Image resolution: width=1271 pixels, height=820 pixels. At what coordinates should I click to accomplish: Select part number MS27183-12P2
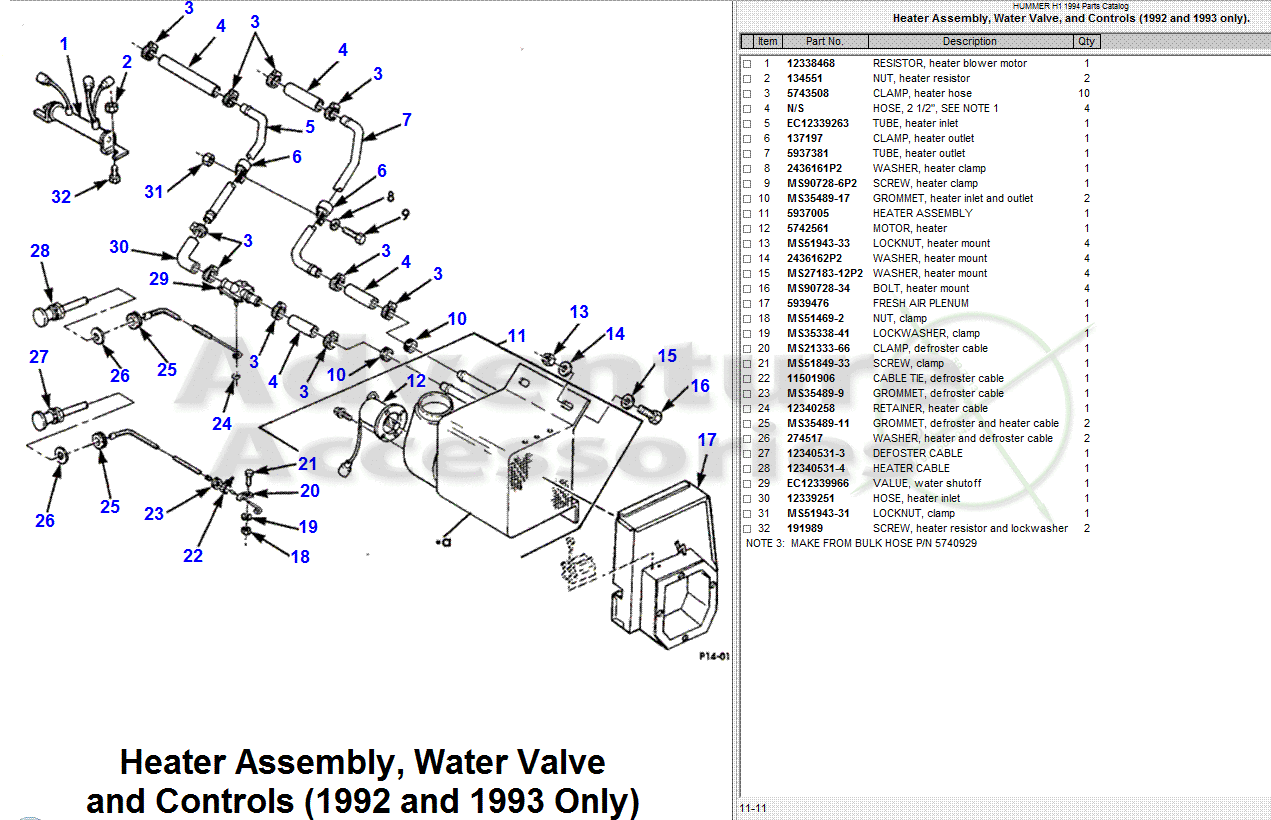click(x=824, y=273)
